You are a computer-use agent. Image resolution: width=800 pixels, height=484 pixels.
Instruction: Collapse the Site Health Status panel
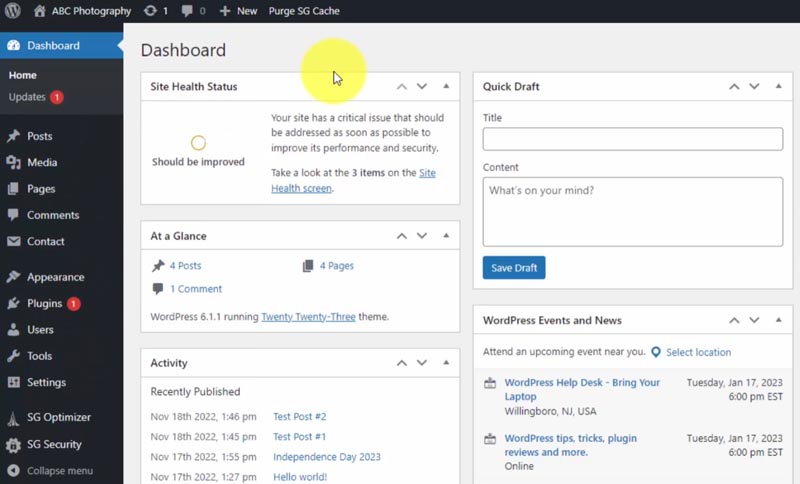click(x=446, y=86)
